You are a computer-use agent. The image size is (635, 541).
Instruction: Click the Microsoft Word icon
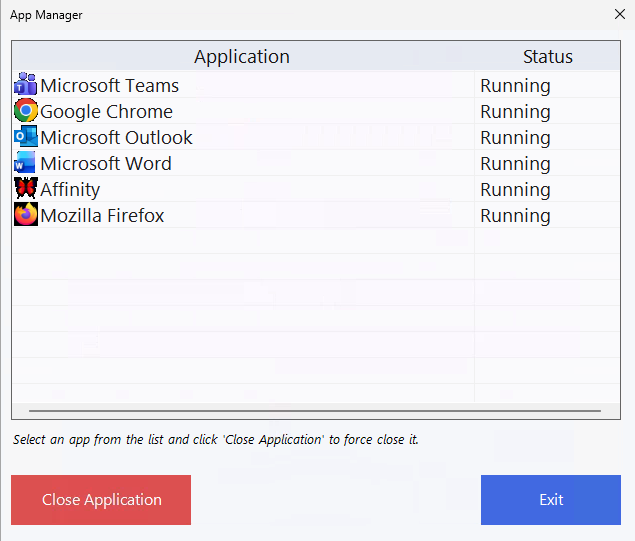[x=25, y=163]
